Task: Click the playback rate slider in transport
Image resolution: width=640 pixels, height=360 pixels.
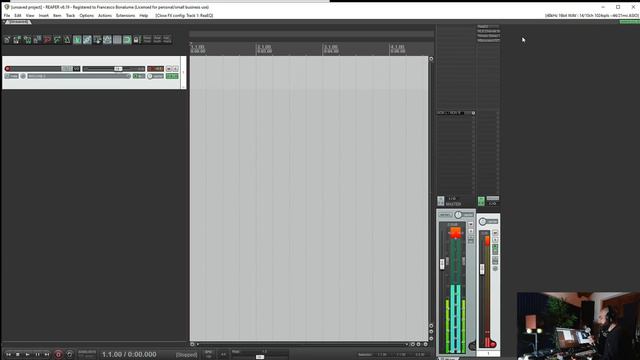Action: coord(260,357)
